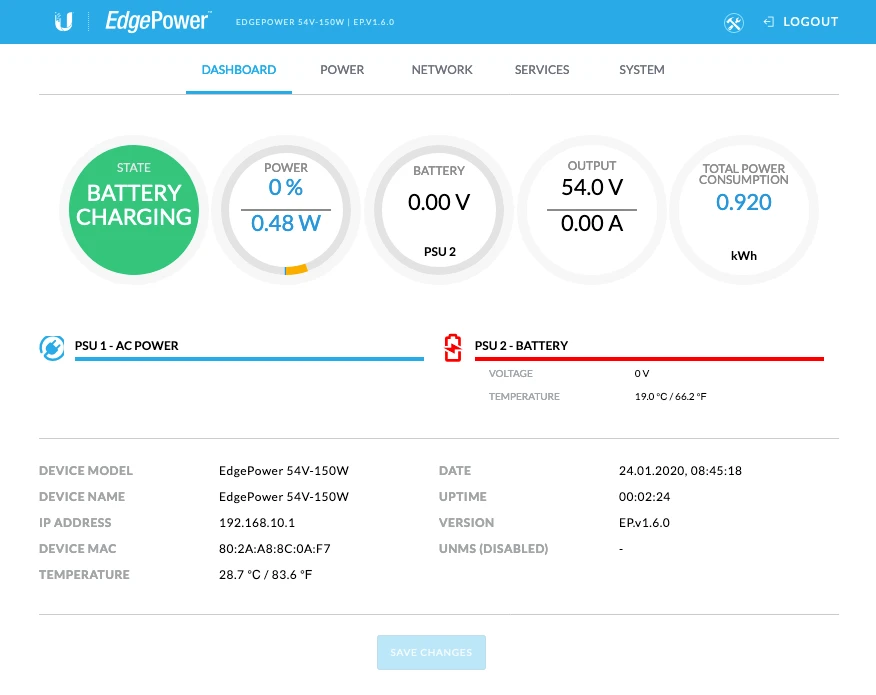Image resolution: width=876 pixels, height=695 pixels.
Task: Click the EdgePower brand logo text
Action: [x=157, y=21]
